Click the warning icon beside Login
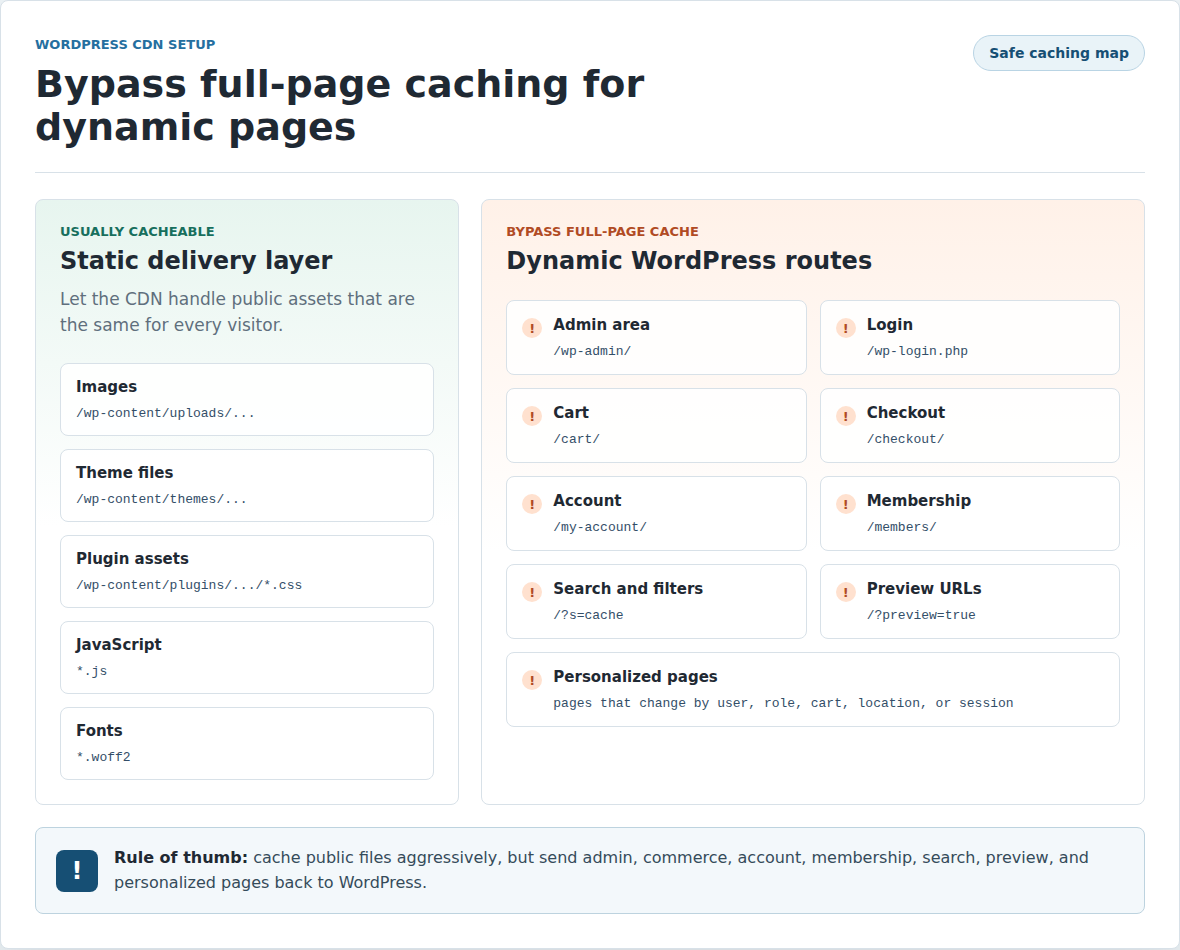The image size is (1180, 950). pos(845,328)
